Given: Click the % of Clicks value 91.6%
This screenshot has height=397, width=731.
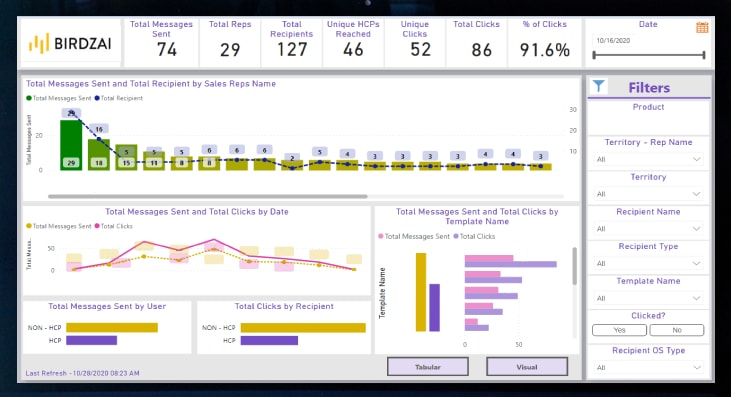Looking at the screenshot, I should 545,49.
